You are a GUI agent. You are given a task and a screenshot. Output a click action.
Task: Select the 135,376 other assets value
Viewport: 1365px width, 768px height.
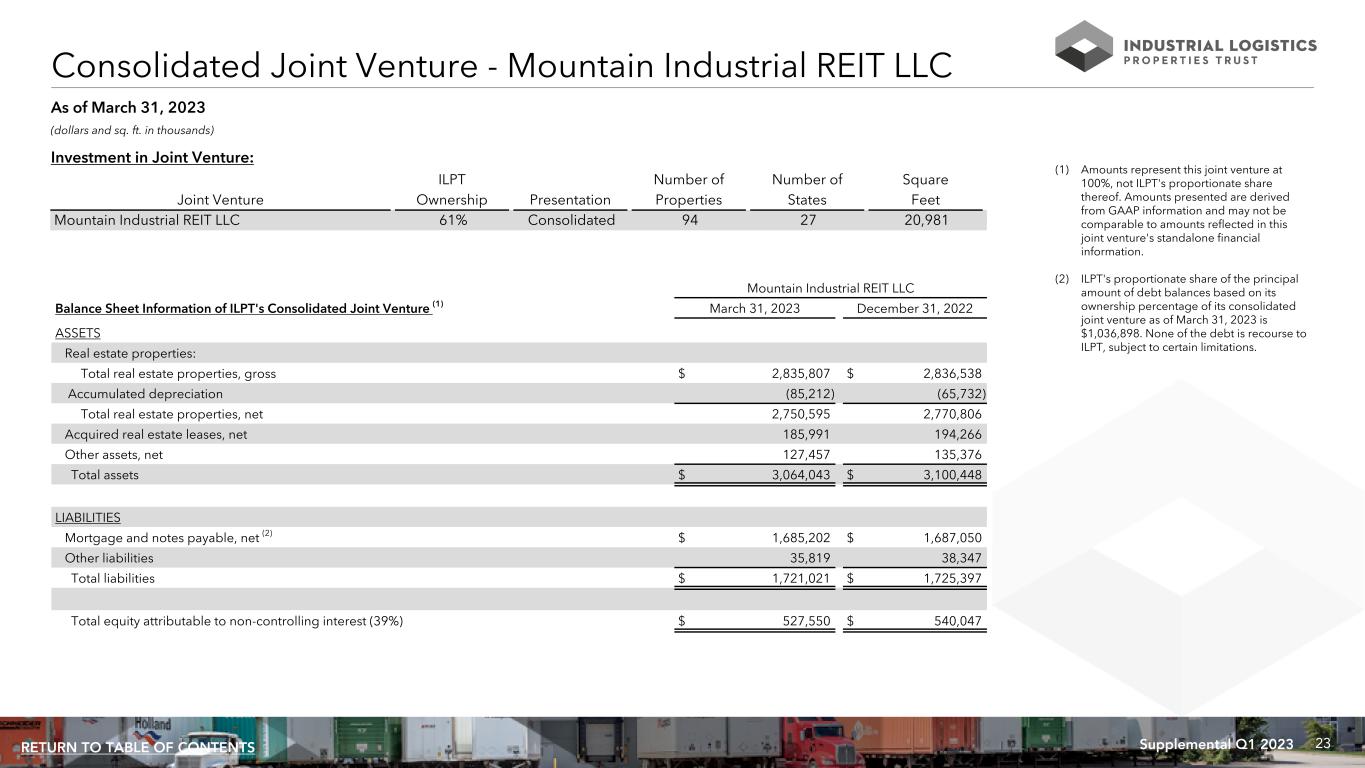[960, 454]
